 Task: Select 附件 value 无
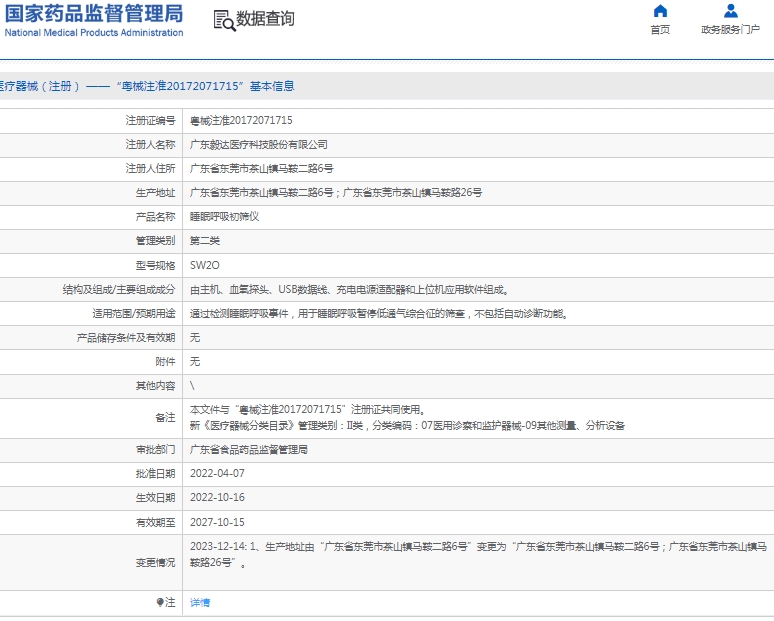[195, 362]
